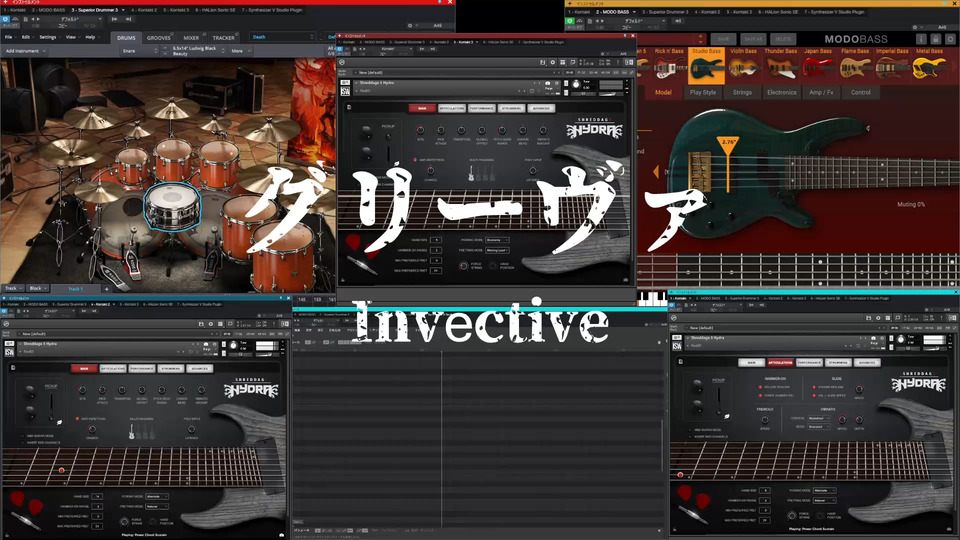This screenshot has height=540, width=960.
Task: Click red guitar pick icon in Kontakt 2 window
Action: click(x=17, y=498)
